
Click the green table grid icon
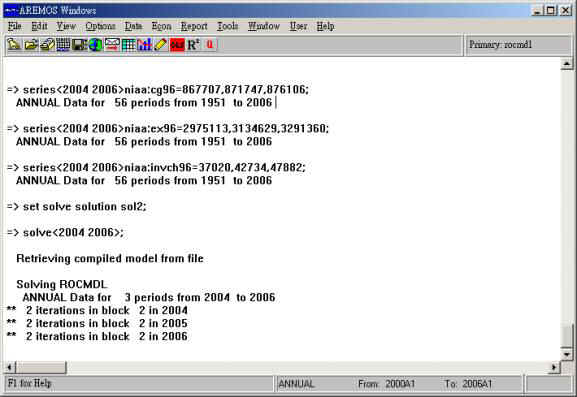click(x=128, y=45)
